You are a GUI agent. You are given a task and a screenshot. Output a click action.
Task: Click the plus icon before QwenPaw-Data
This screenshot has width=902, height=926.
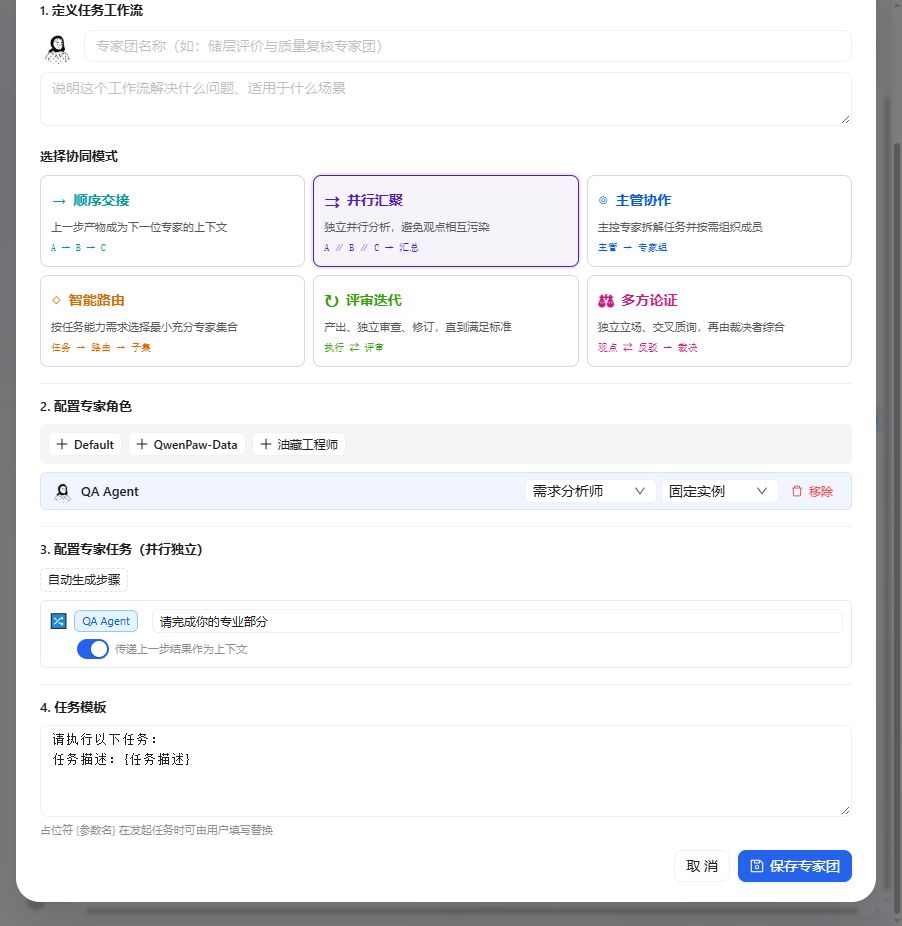(x=141, y=444)
